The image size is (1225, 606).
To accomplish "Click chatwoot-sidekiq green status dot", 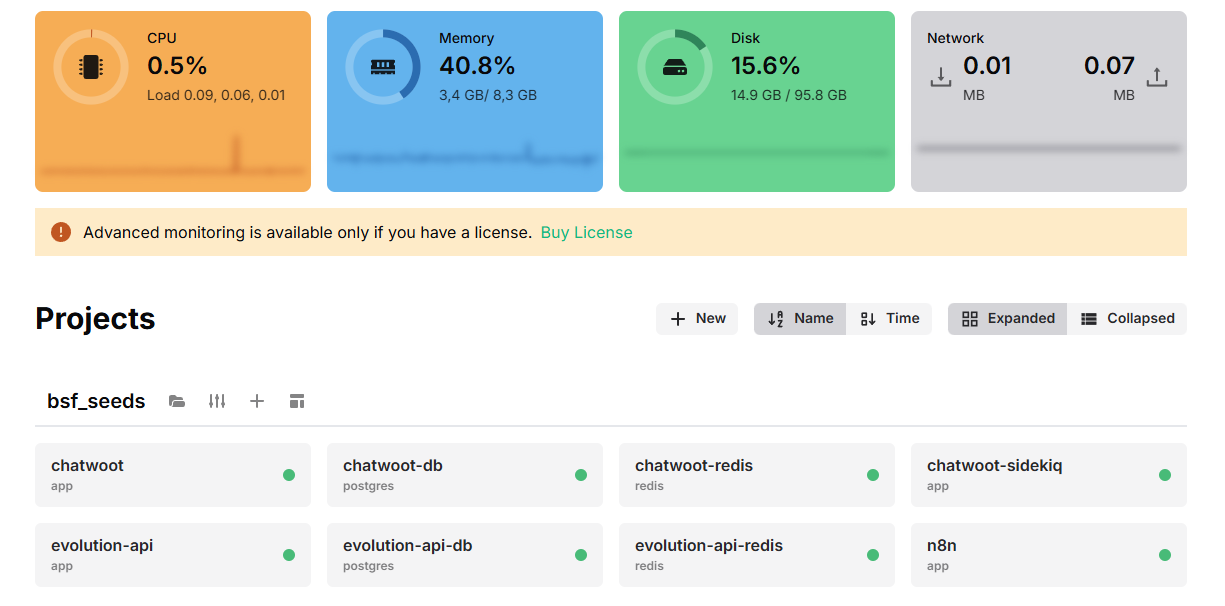I will coord(1165,475).
